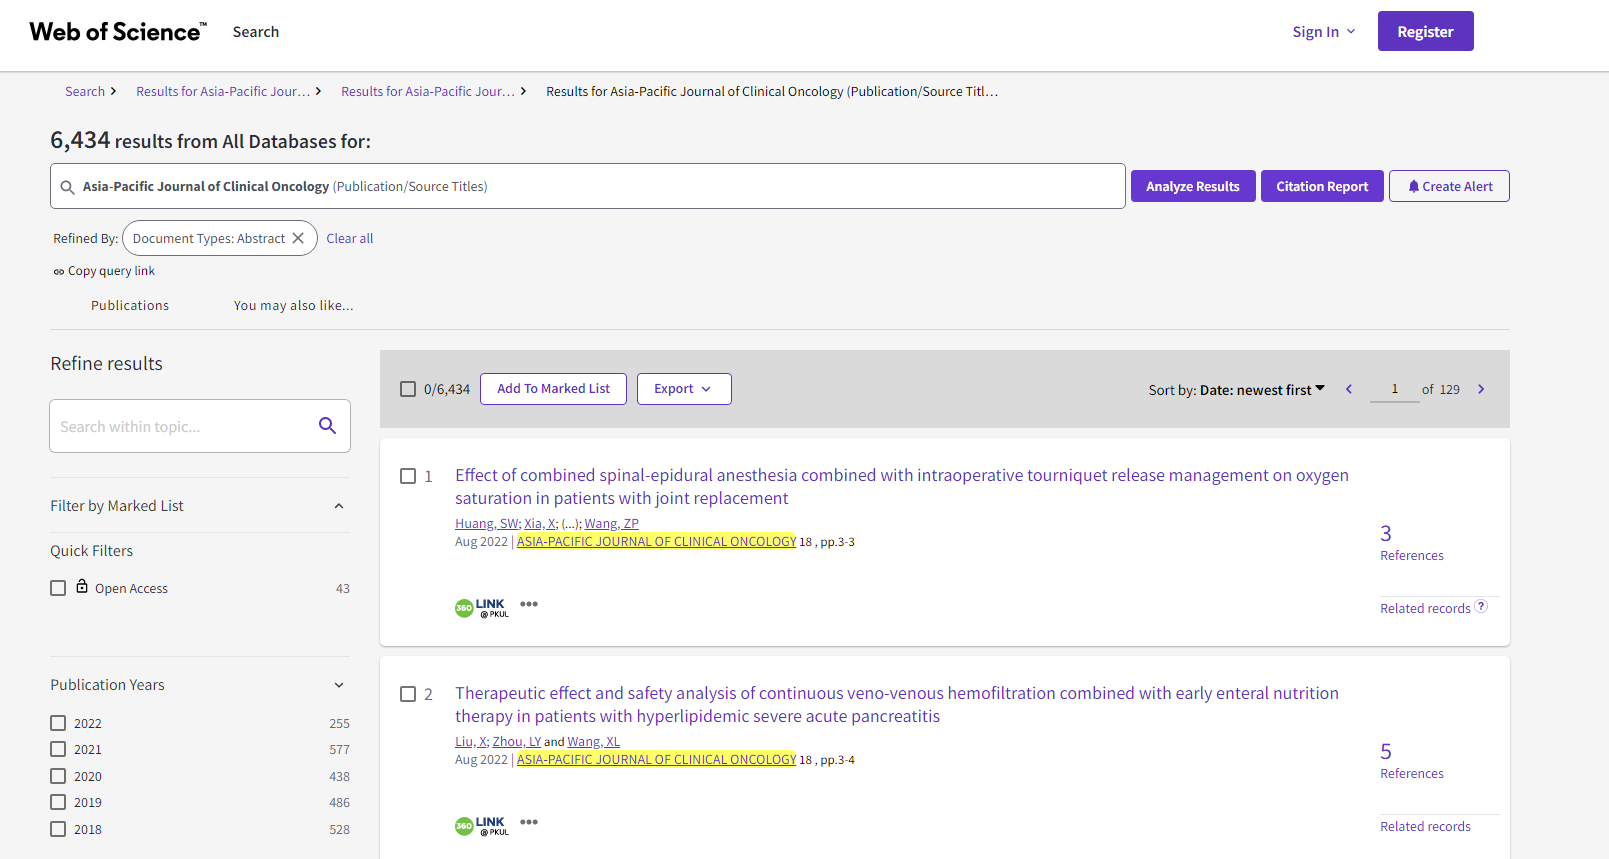The height and width of the screenshot is (859, 1609).
Task: Check the 2021 publication year box
Action: tap(58, 749)
